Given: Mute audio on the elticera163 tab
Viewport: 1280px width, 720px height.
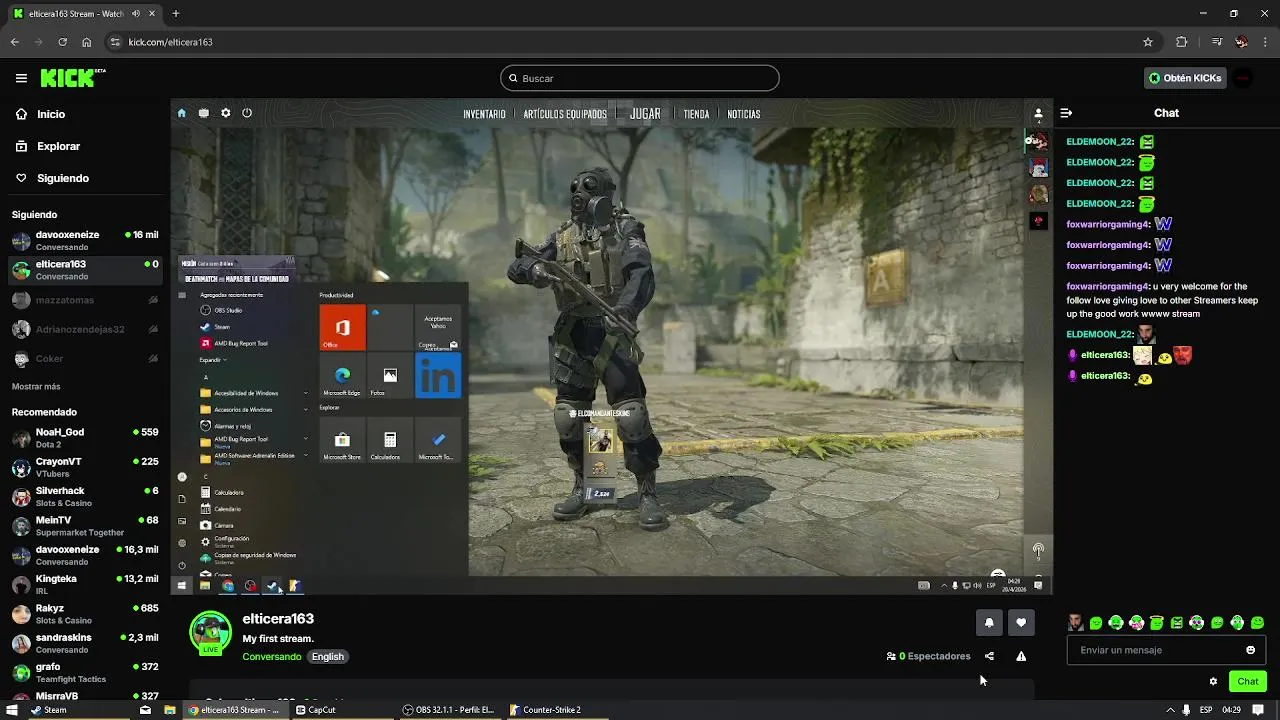Looking at the screenshot, I should [x=136, y=14].
